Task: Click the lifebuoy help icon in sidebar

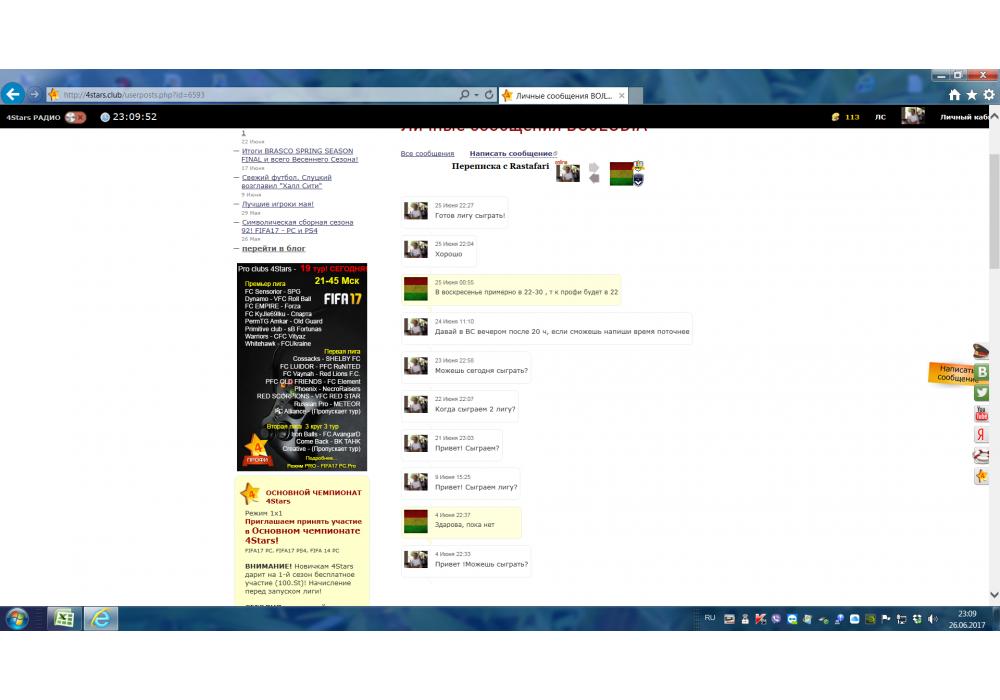Action: 981,456
